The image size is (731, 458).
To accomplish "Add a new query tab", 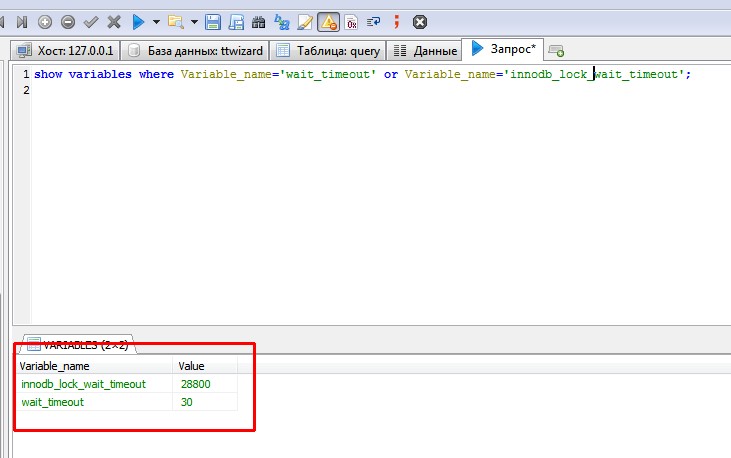I will coord(556,50).
